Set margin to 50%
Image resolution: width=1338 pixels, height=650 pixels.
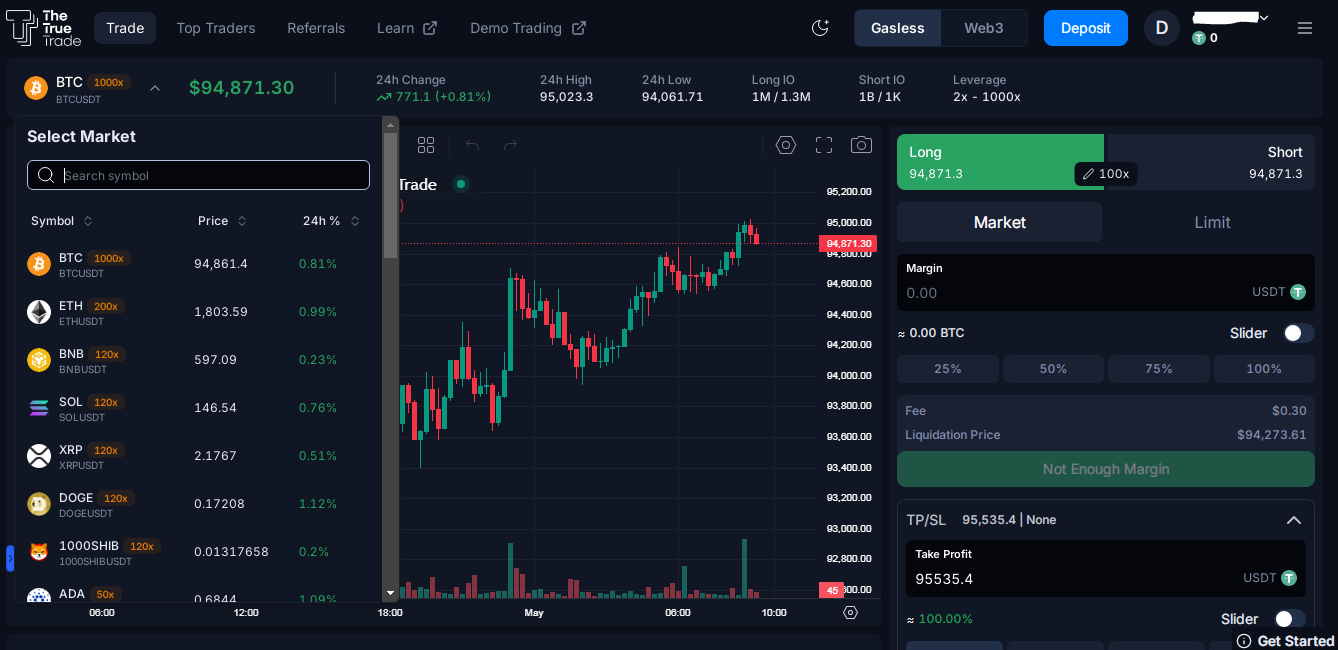click(1054, 369)
